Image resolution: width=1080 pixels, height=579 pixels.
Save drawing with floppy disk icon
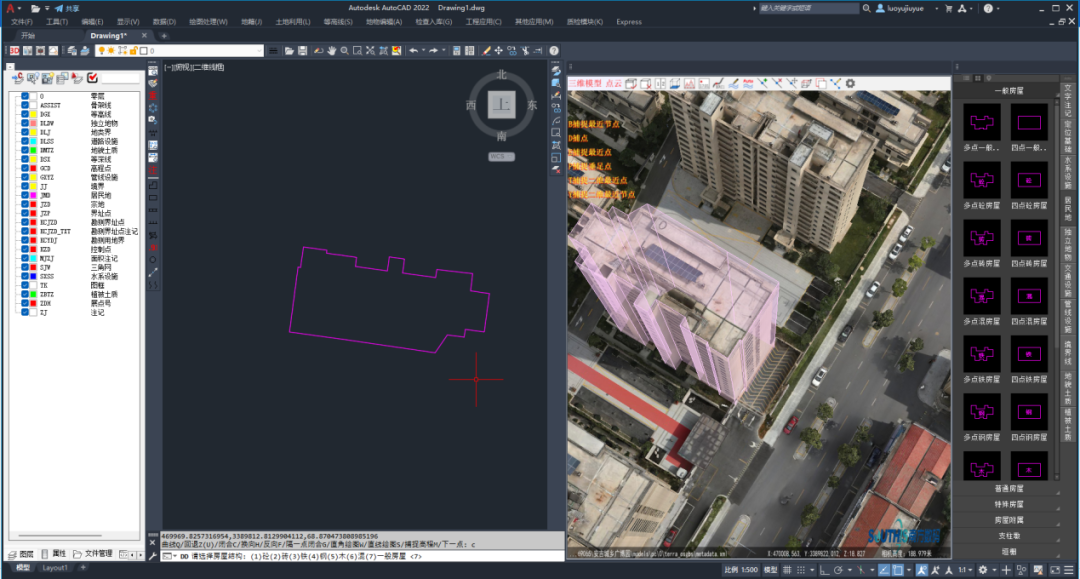[302, 51]
